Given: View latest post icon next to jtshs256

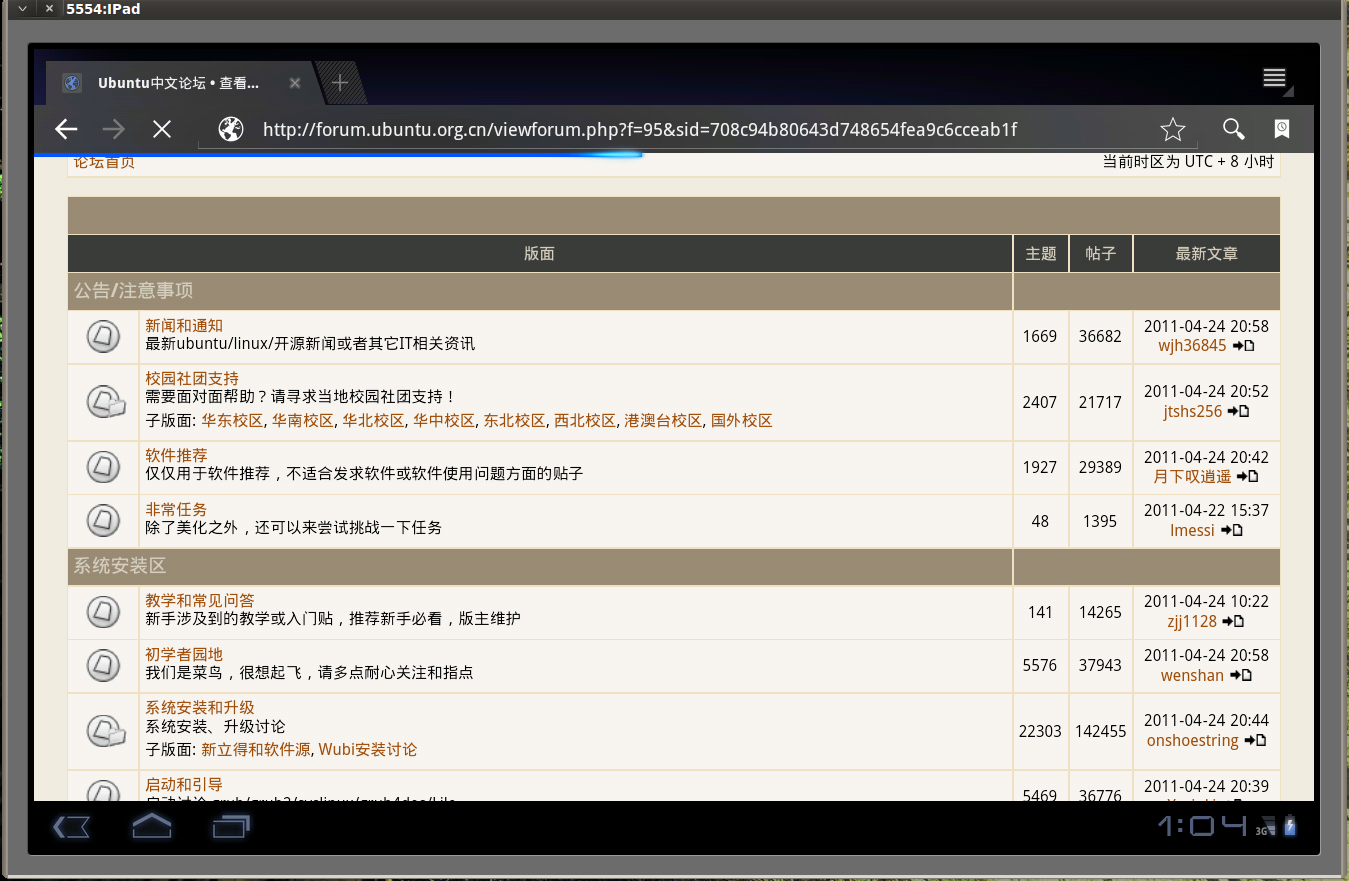Looking at the screenshot, I should (1239, 411).
